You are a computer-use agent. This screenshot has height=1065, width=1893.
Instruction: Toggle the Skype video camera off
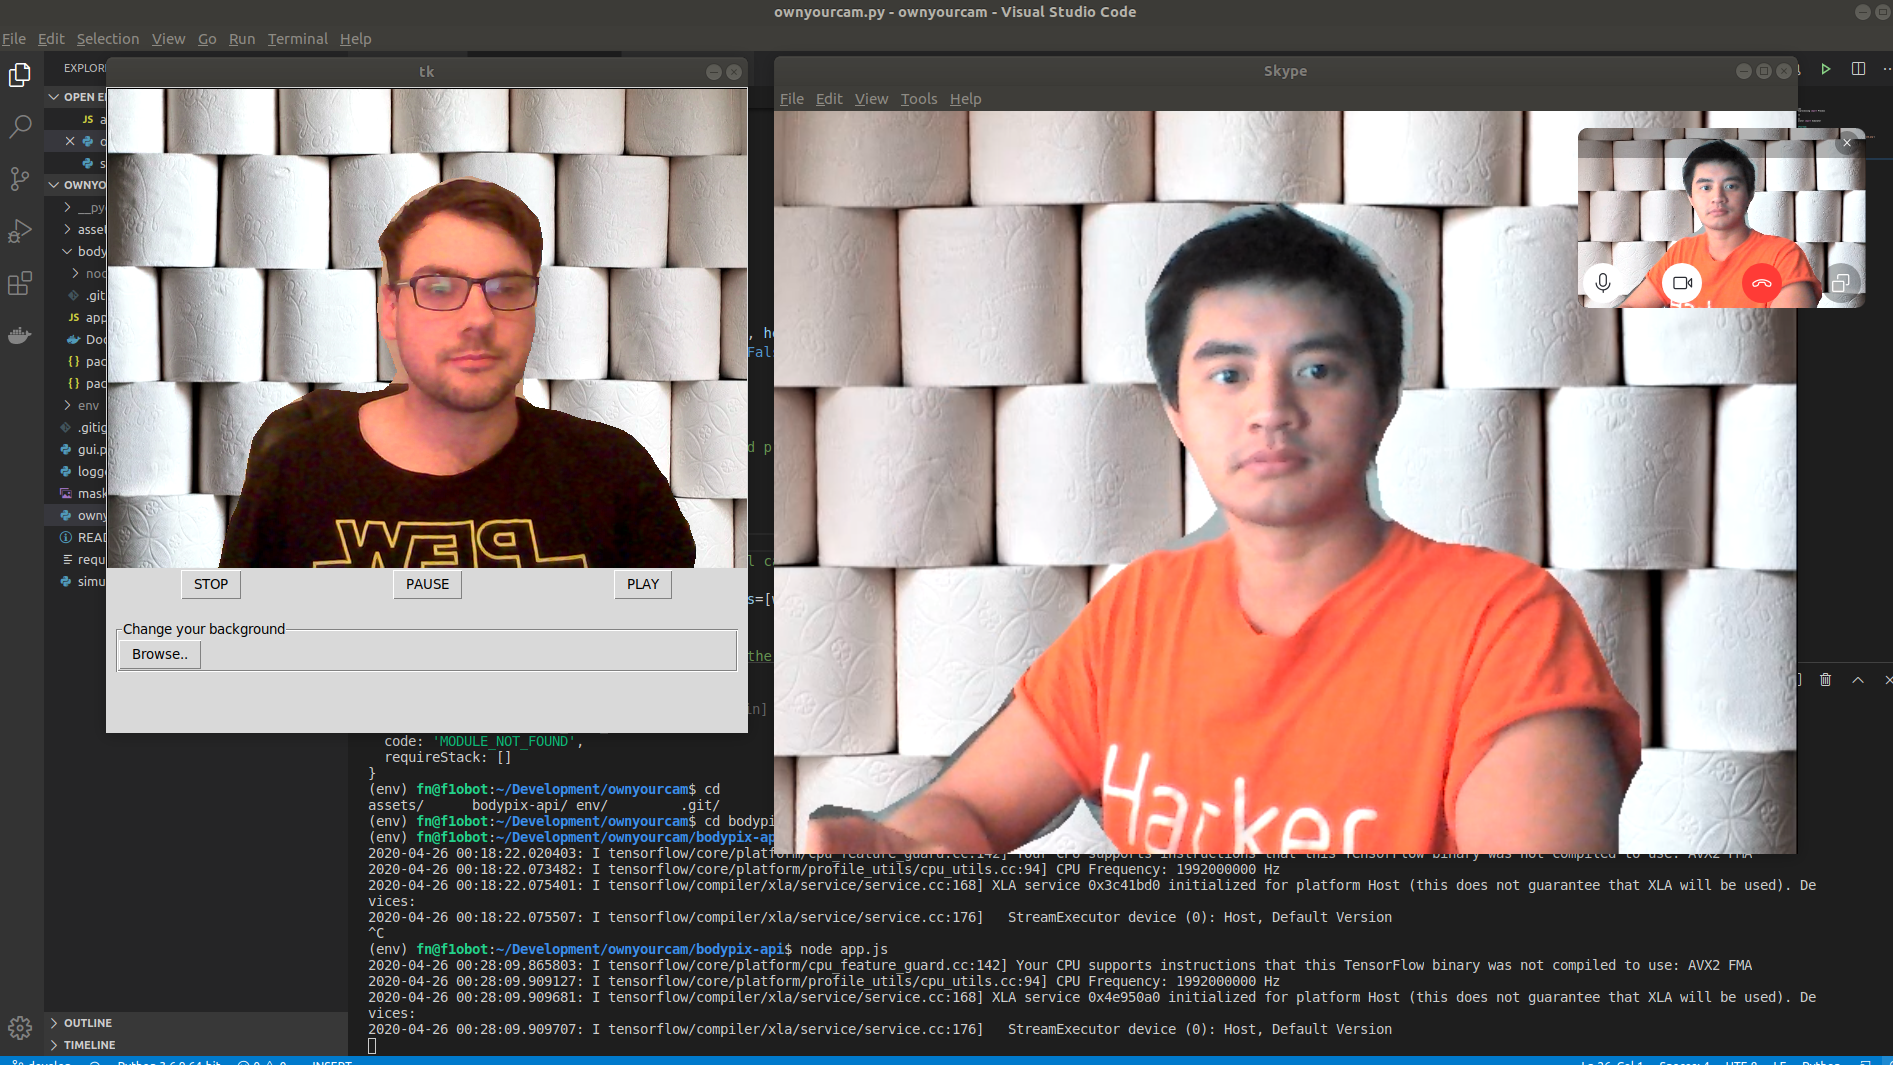(1682, 283)
